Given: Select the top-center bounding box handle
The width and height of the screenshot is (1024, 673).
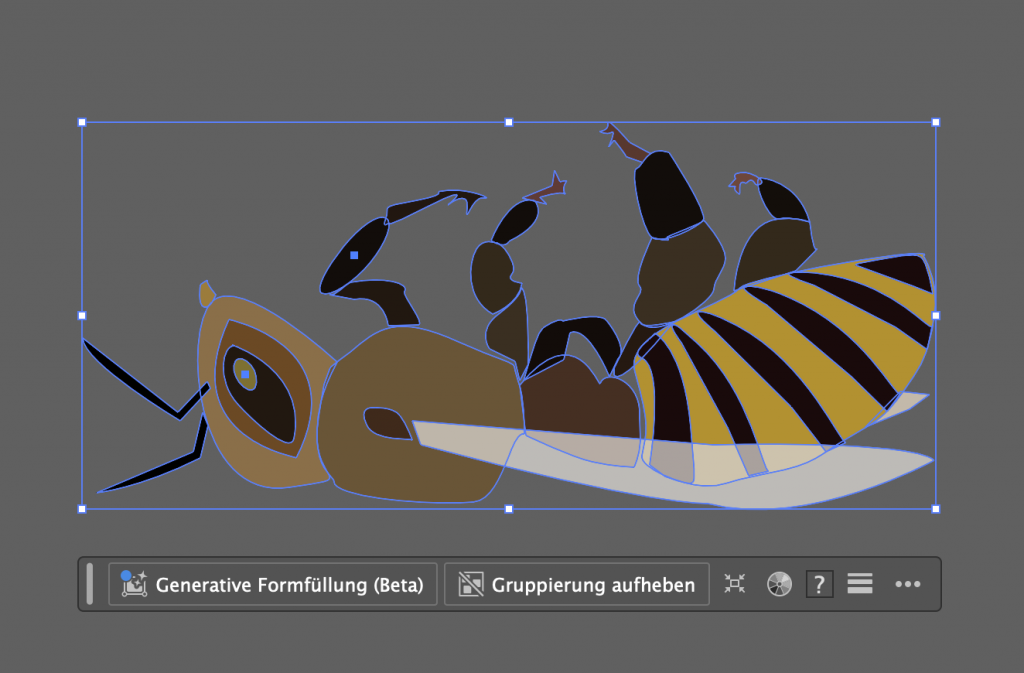Looking at the screenshot, I should 509,122.
